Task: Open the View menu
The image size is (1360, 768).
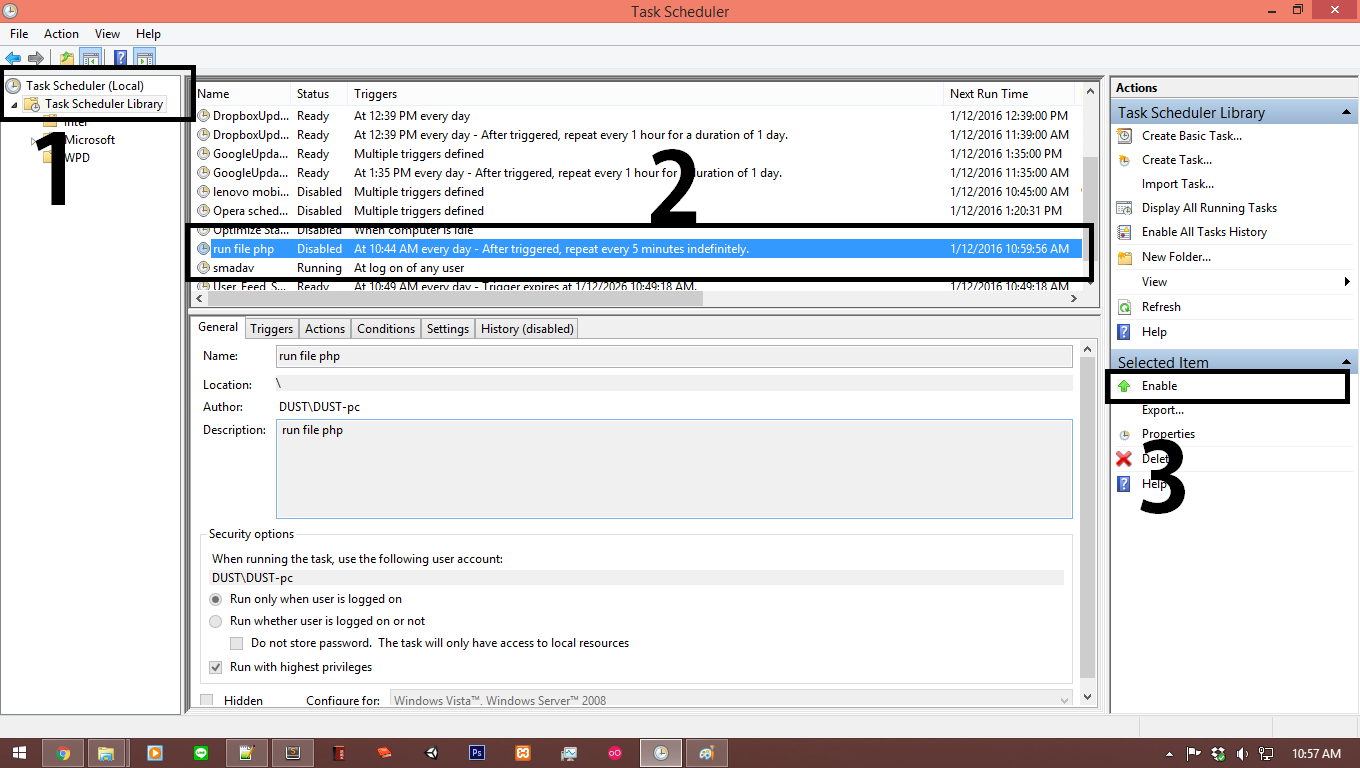Action: click(107, 34)
